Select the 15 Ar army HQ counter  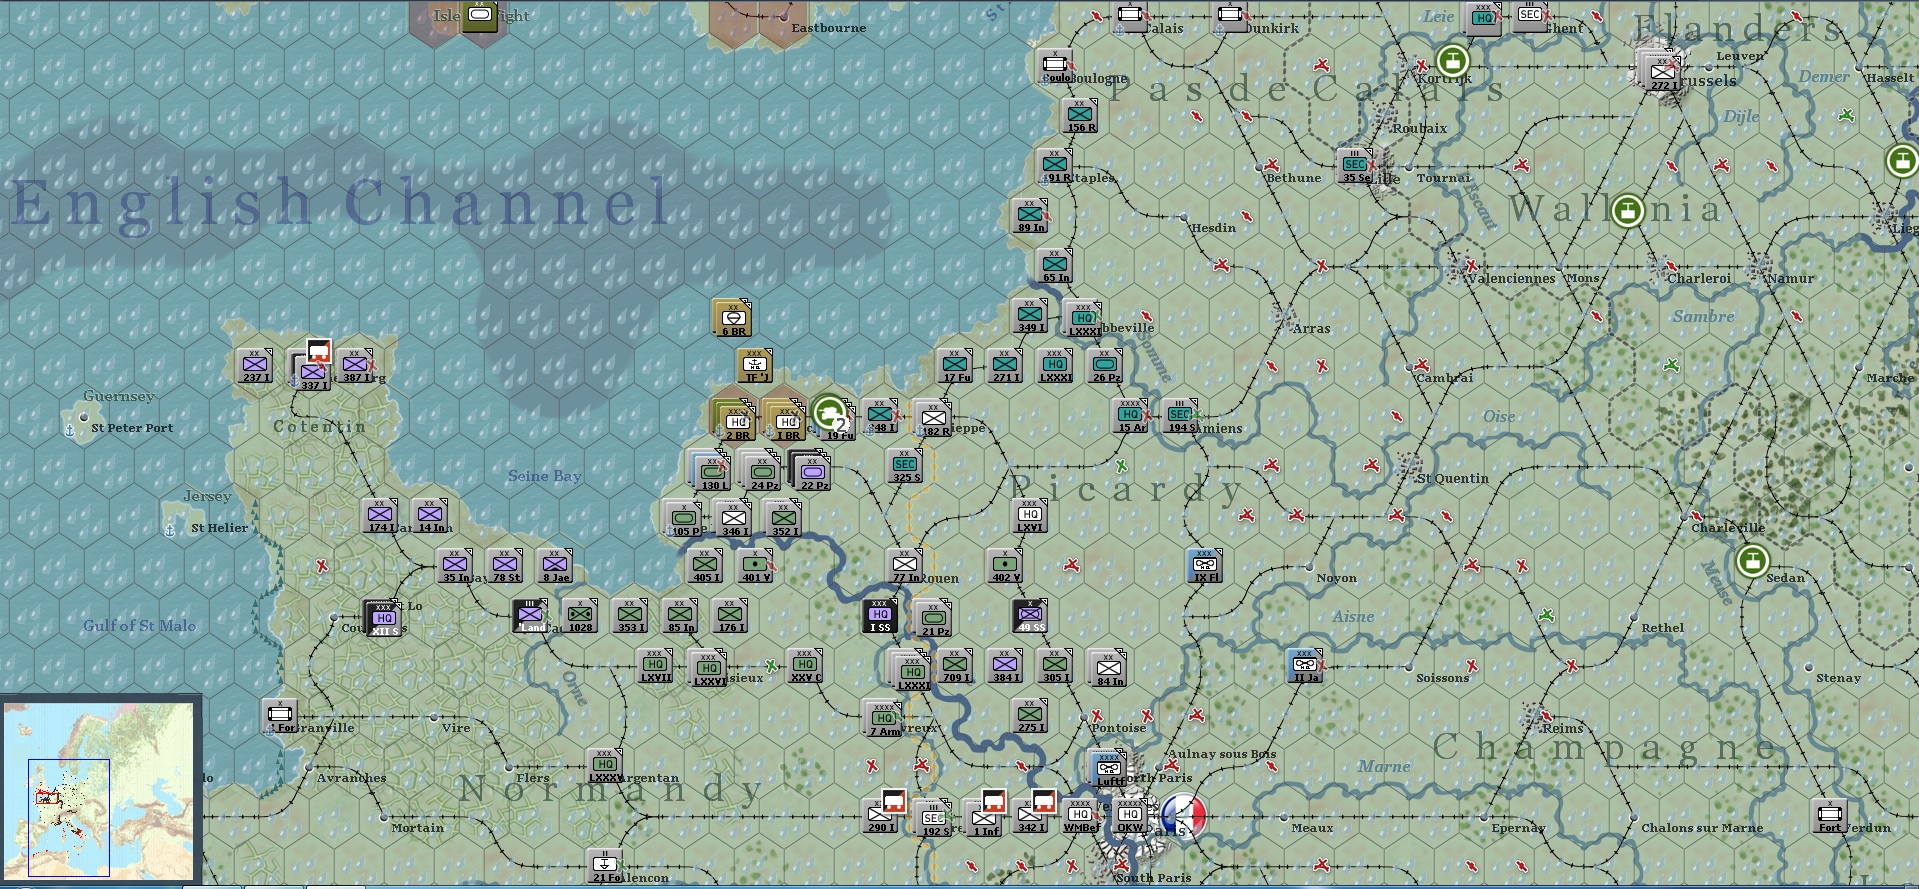pyautogui.click(x=1130, y=415)
